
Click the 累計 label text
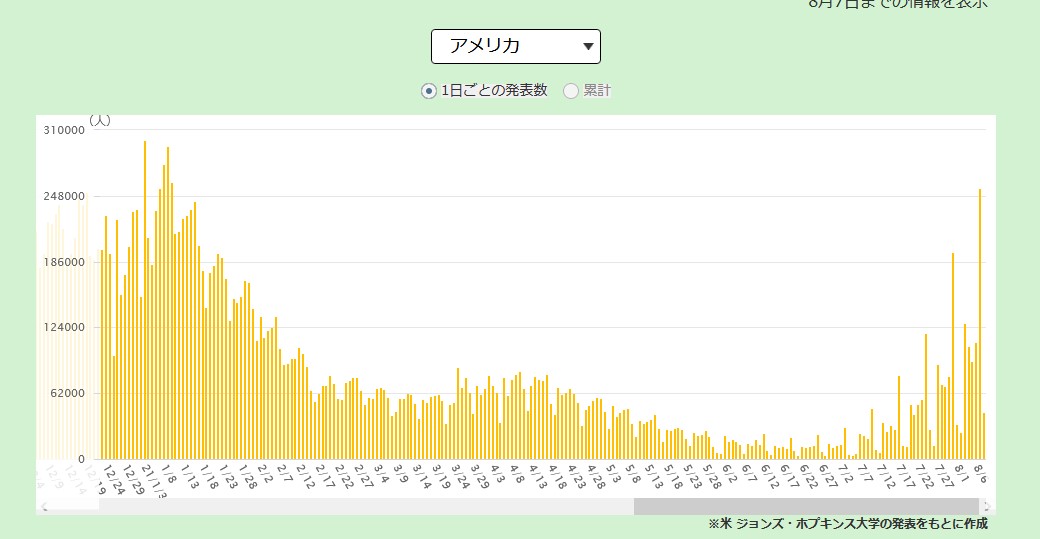[x=597, y=91]
